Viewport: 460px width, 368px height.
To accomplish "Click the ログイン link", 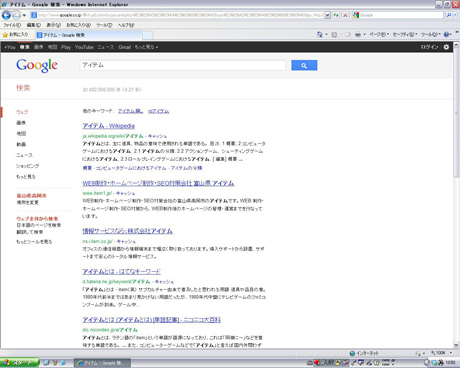I will (429, 47).
